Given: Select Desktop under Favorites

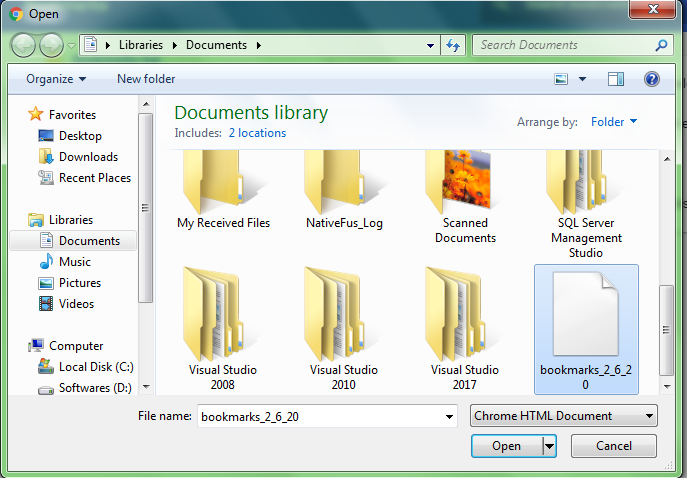Looking at the screenshot, I should pos(70,136).
